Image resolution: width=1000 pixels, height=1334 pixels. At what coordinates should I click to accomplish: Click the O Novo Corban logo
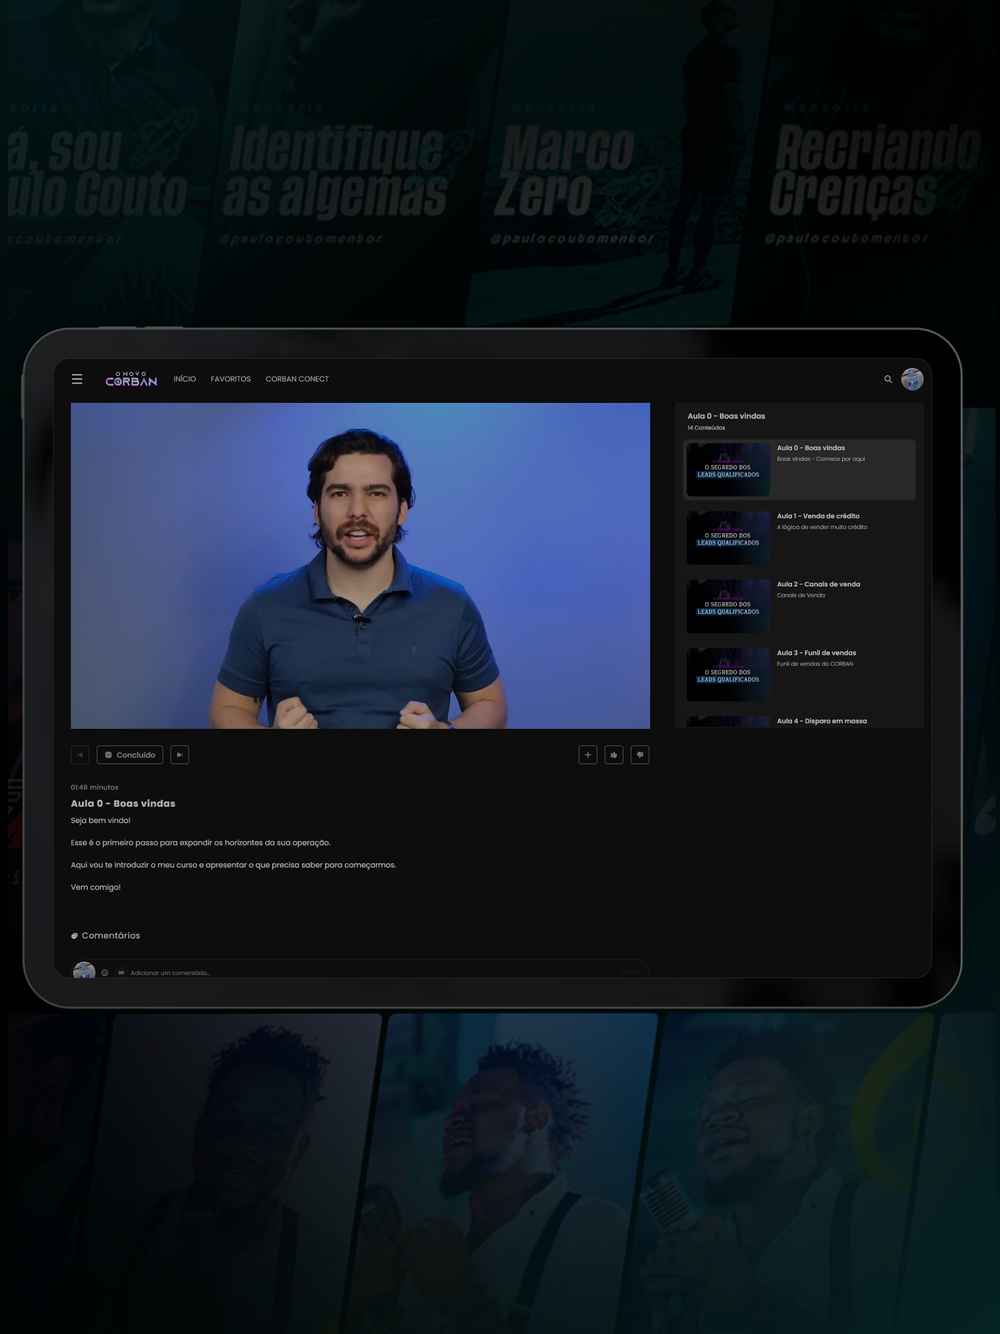click(131, 379)
